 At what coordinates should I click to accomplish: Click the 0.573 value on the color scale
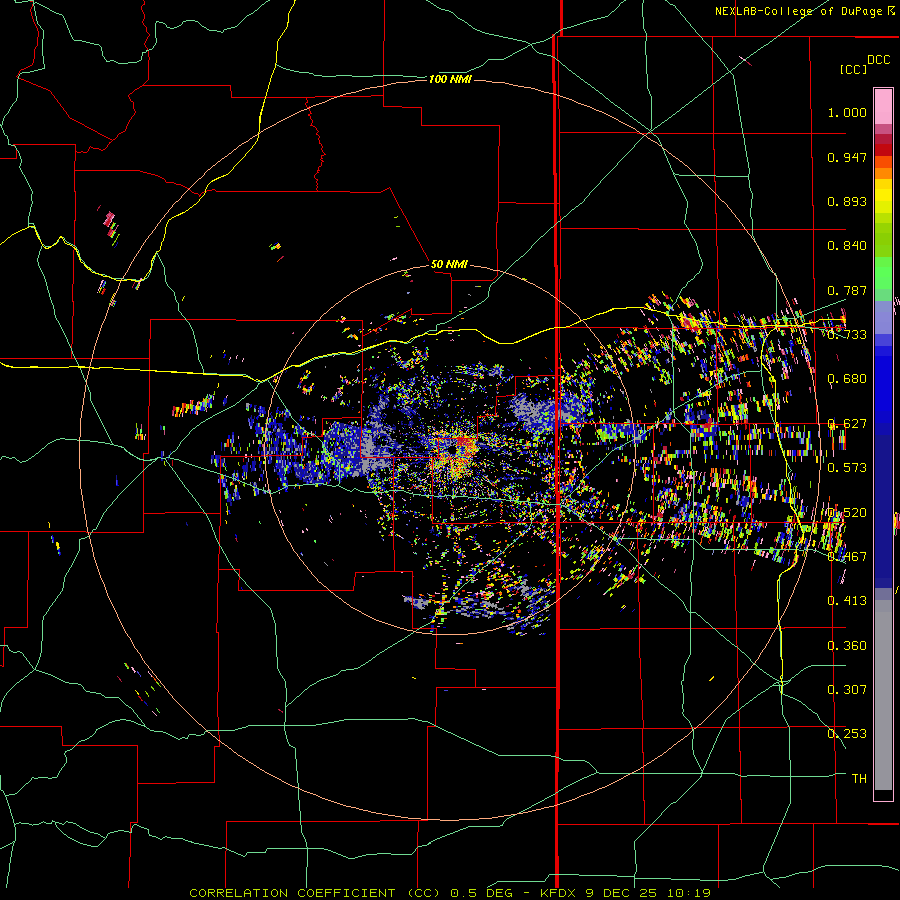click(x=847, y=468)
